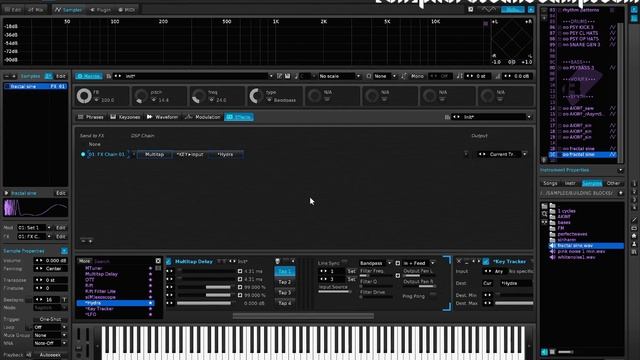
Task: Switch to the Modulation tab
Action: coord(203,117)
